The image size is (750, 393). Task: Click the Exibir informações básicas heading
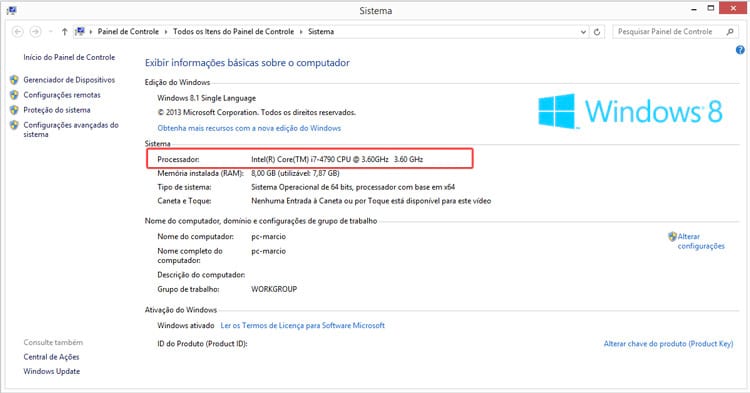247,63
